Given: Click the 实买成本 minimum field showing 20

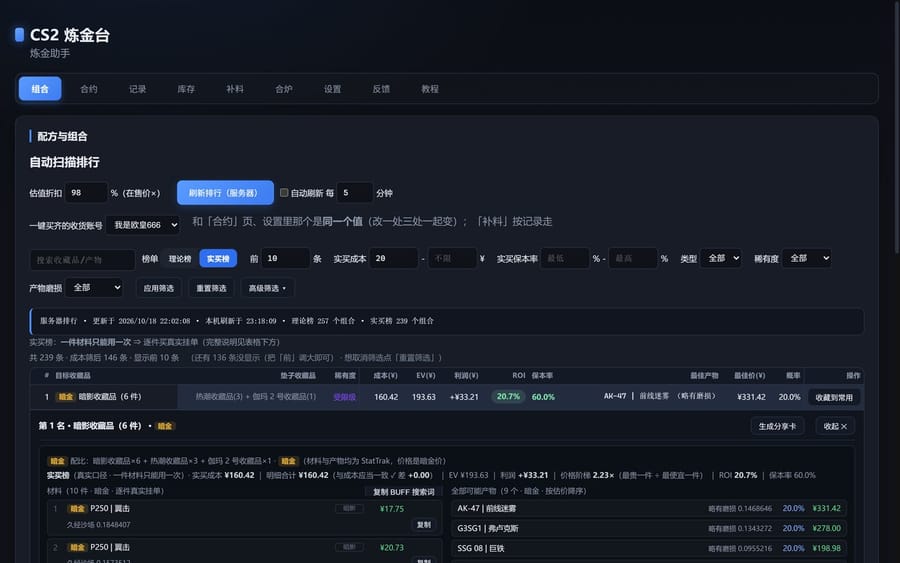Looking at the screenshot, I should tap(394, 258).
